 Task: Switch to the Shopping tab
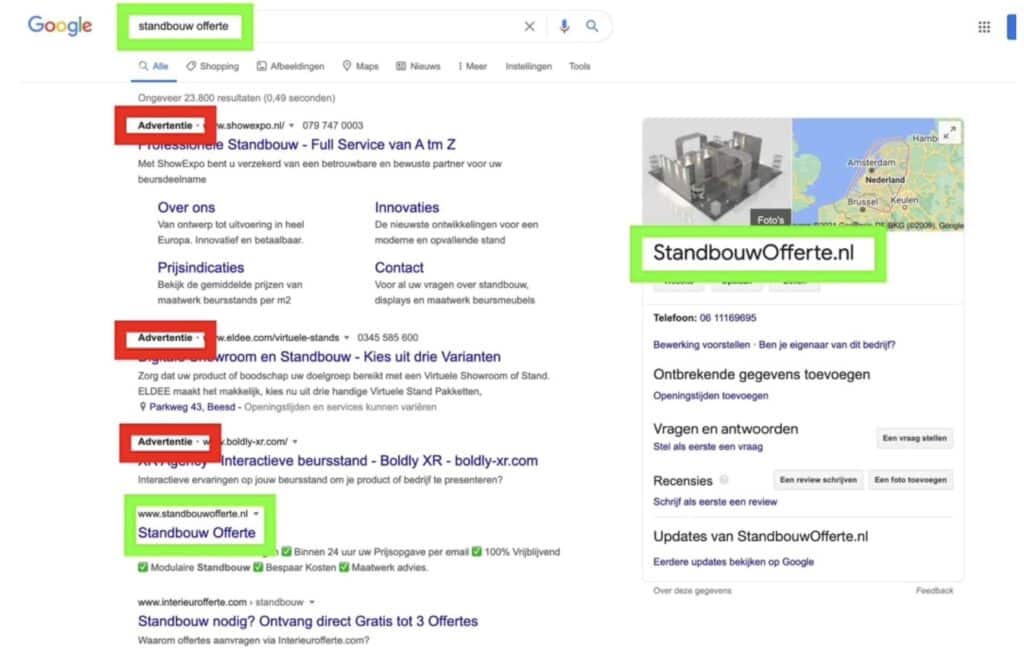[x=213, y=66]
